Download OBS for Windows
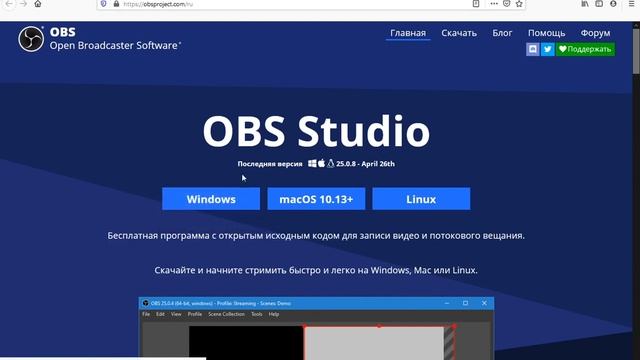The width and height of the screenshot is (640, 360). [211, 199]
